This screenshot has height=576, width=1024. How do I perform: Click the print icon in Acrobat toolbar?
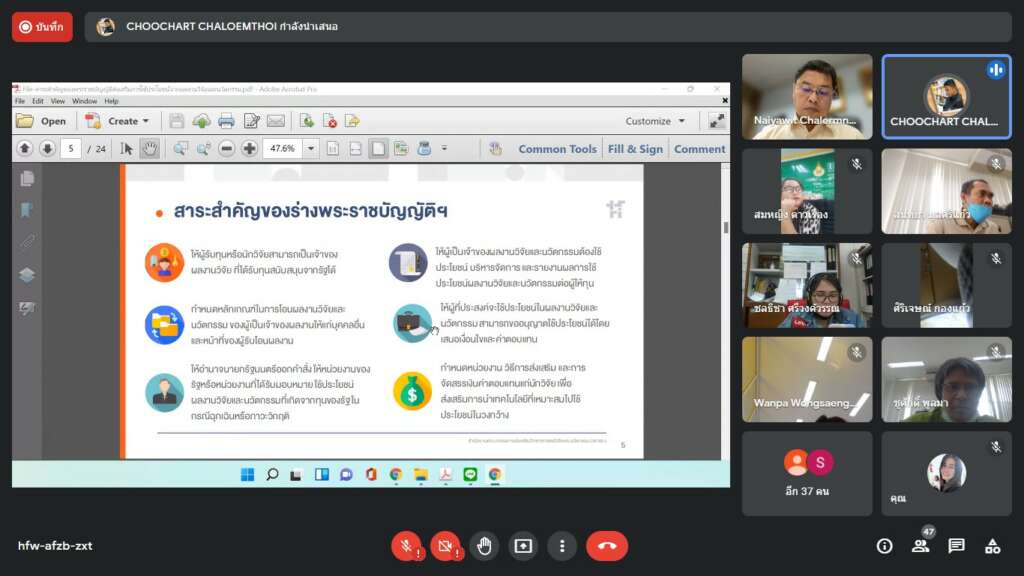click(x=226, y=121)
